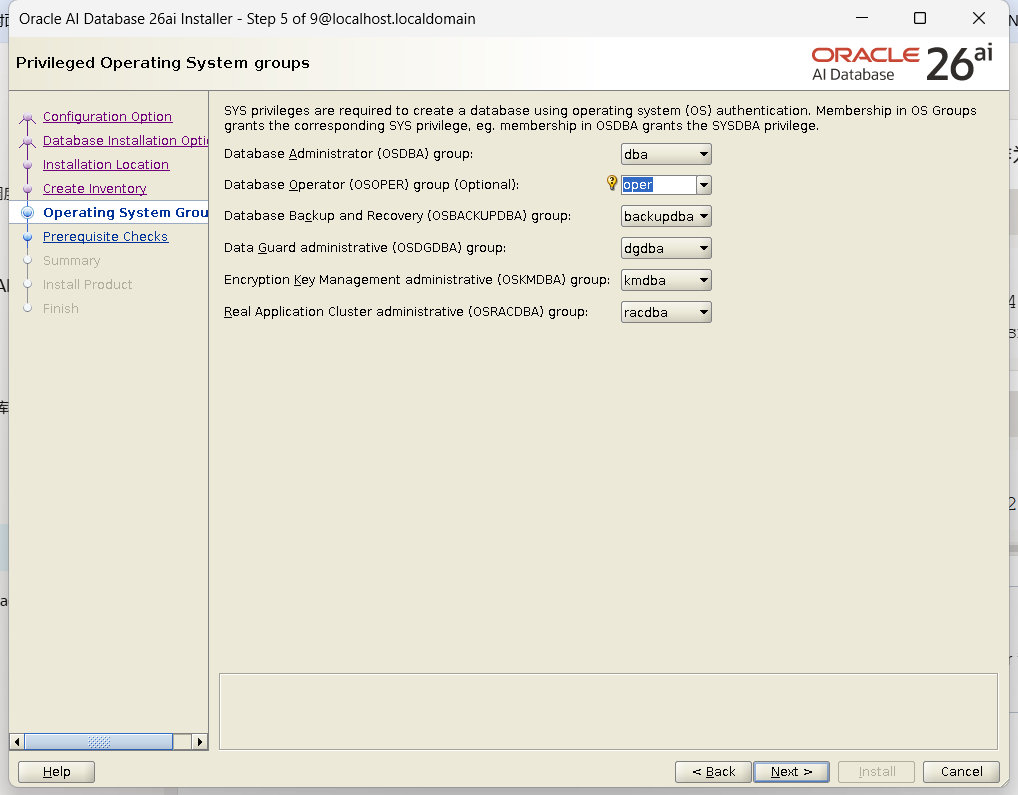Click the Back button
Screen dimensions: 1018x795
click(x=713, y=772)
